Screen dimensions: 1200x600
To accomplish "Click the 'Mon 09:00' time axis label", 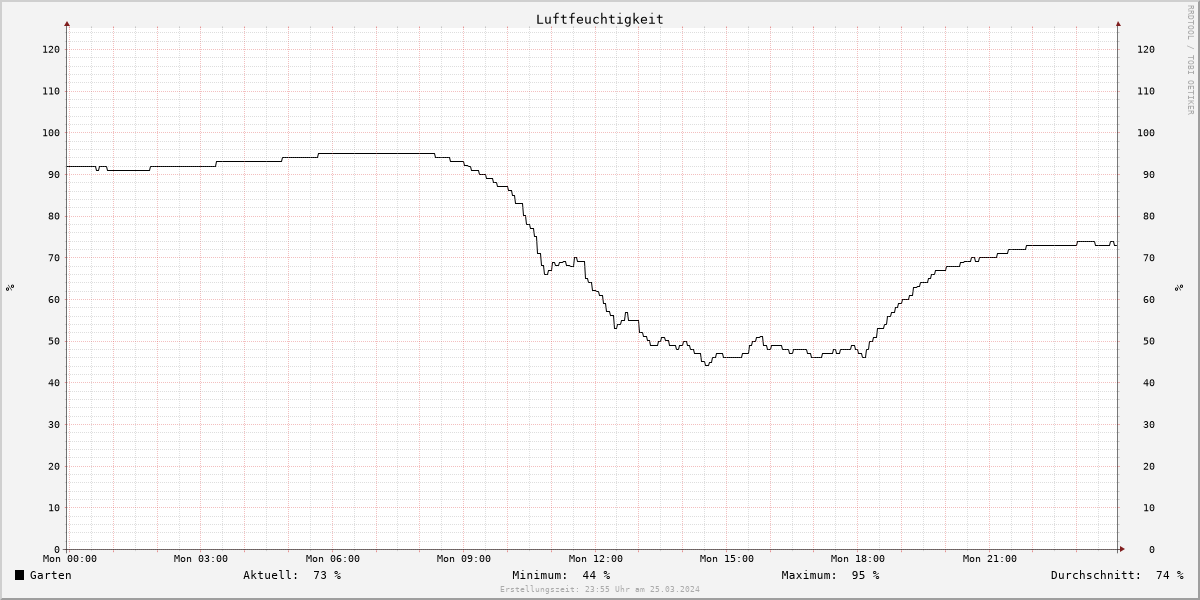I will 464,559.
